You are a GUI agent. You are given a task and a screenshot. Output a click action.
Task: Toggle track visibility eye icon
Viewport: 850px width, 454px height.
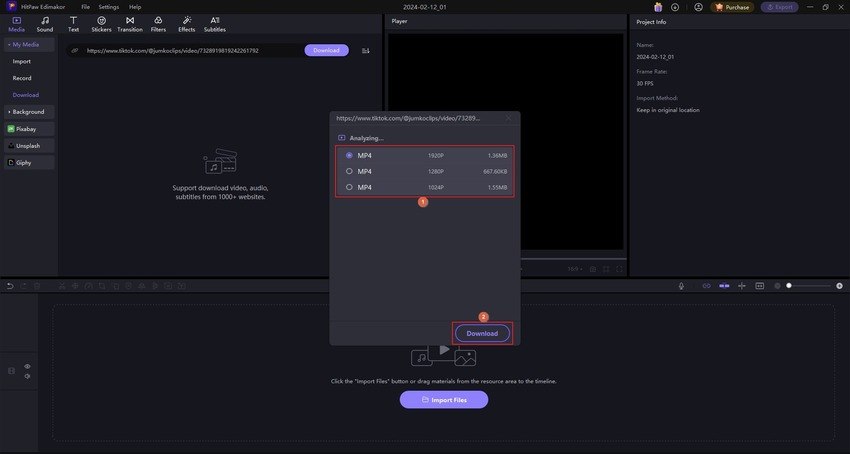pos(27,367)
